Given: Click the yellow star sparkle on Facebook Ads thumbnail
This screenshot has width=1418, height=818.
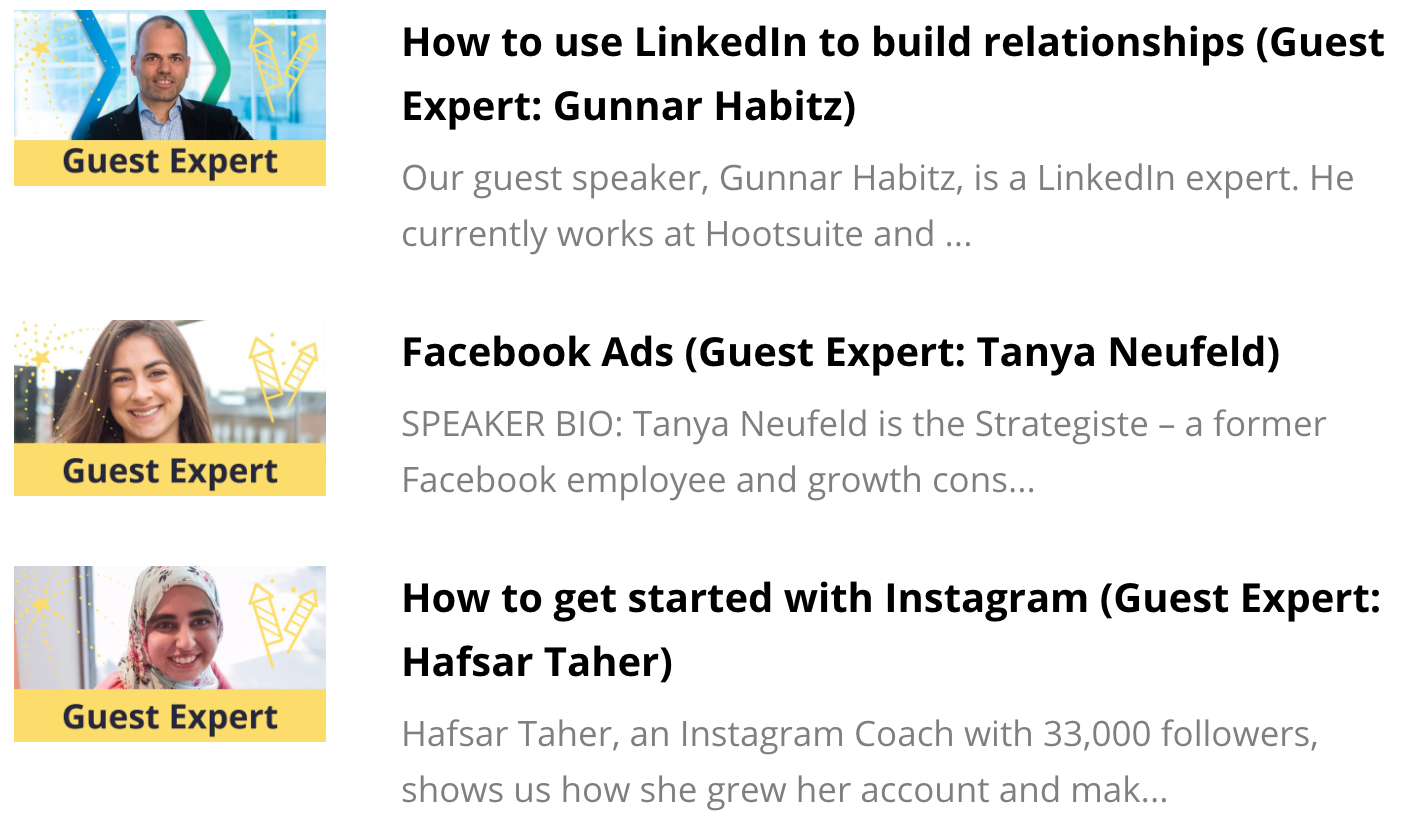Looking at the screenshot, I should (x=41, y=357).
